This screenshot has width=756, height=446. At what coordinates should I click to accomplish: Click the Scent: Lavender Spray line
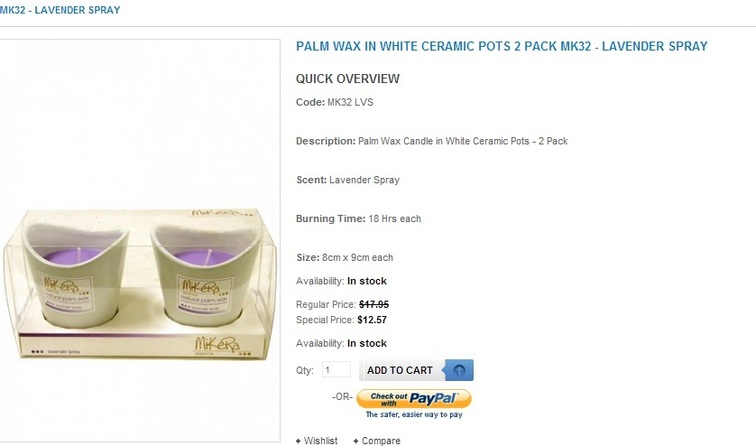click(348, 180)
